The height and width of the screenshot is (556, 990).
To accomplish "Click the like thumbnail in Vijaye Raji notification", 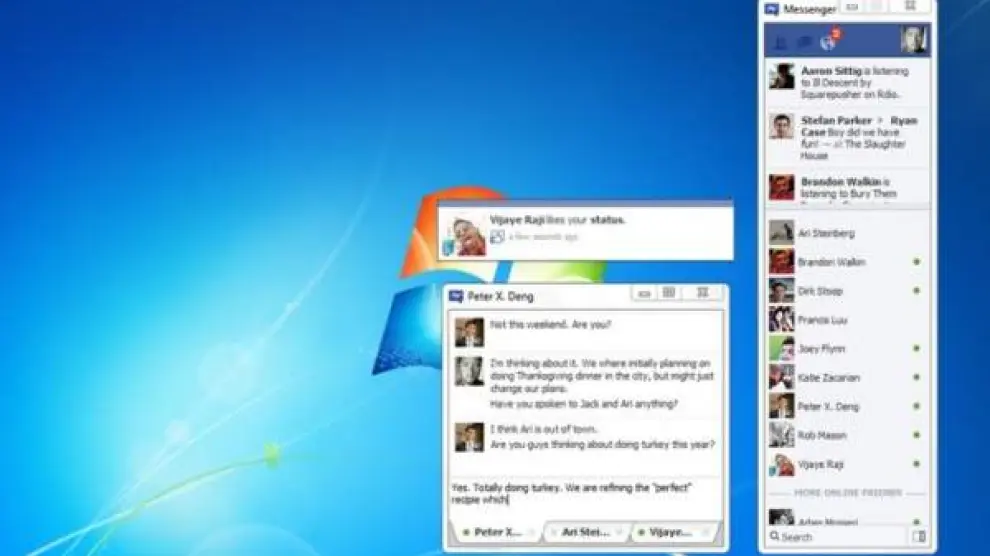I will click(x=496, y=237).
